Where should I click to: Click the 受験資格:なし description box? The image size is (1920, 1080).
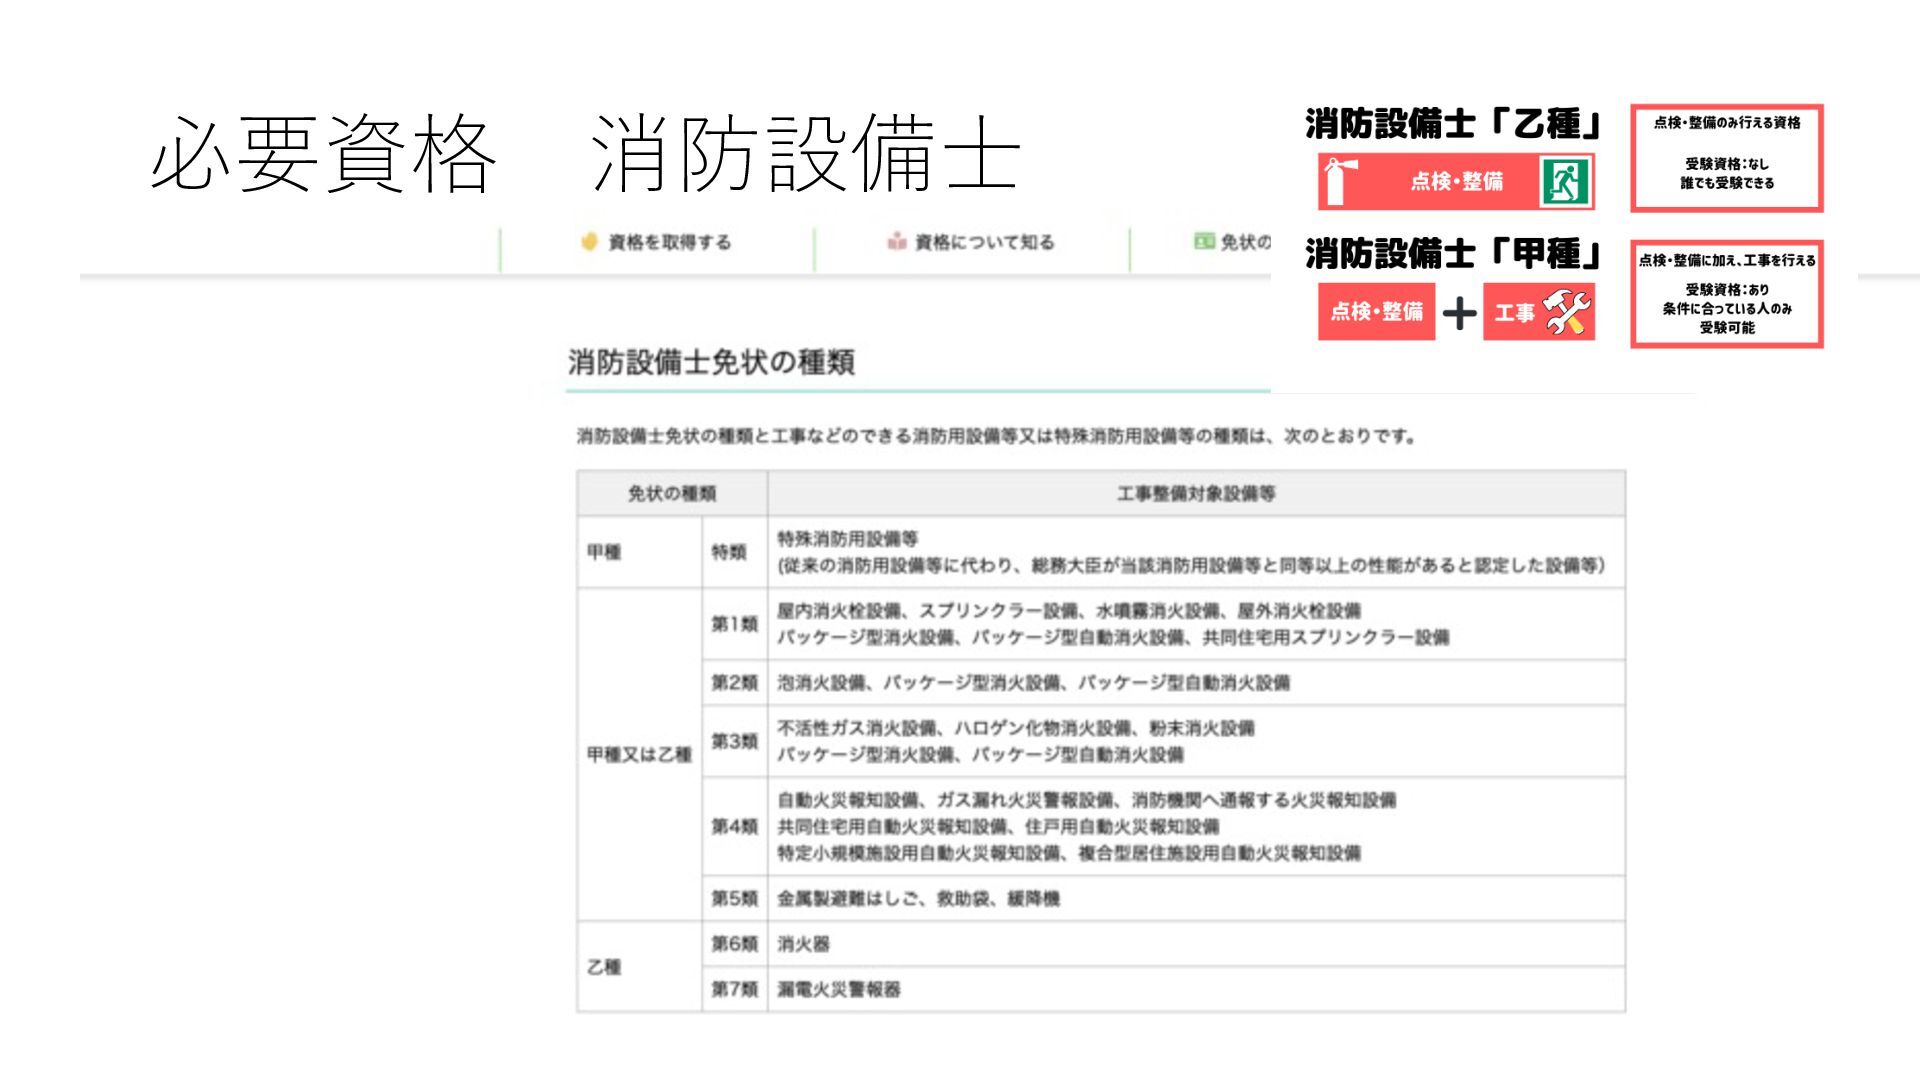point(1727,158)
